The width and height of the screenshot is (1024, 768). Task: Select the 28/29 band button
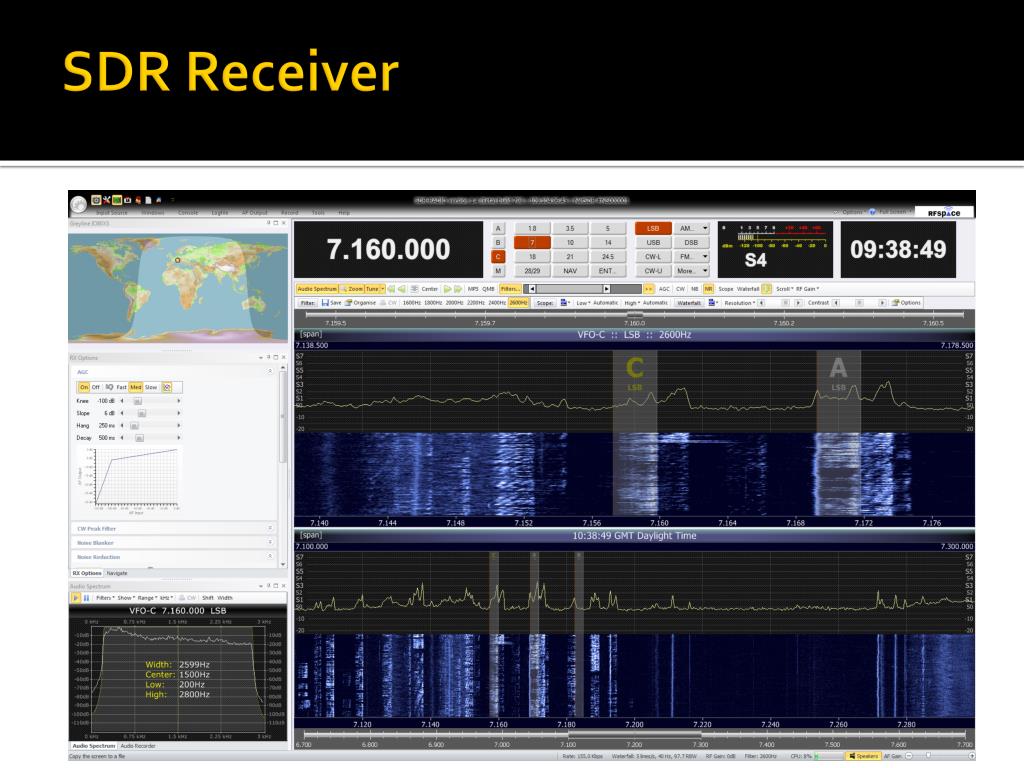click(532, 270)
